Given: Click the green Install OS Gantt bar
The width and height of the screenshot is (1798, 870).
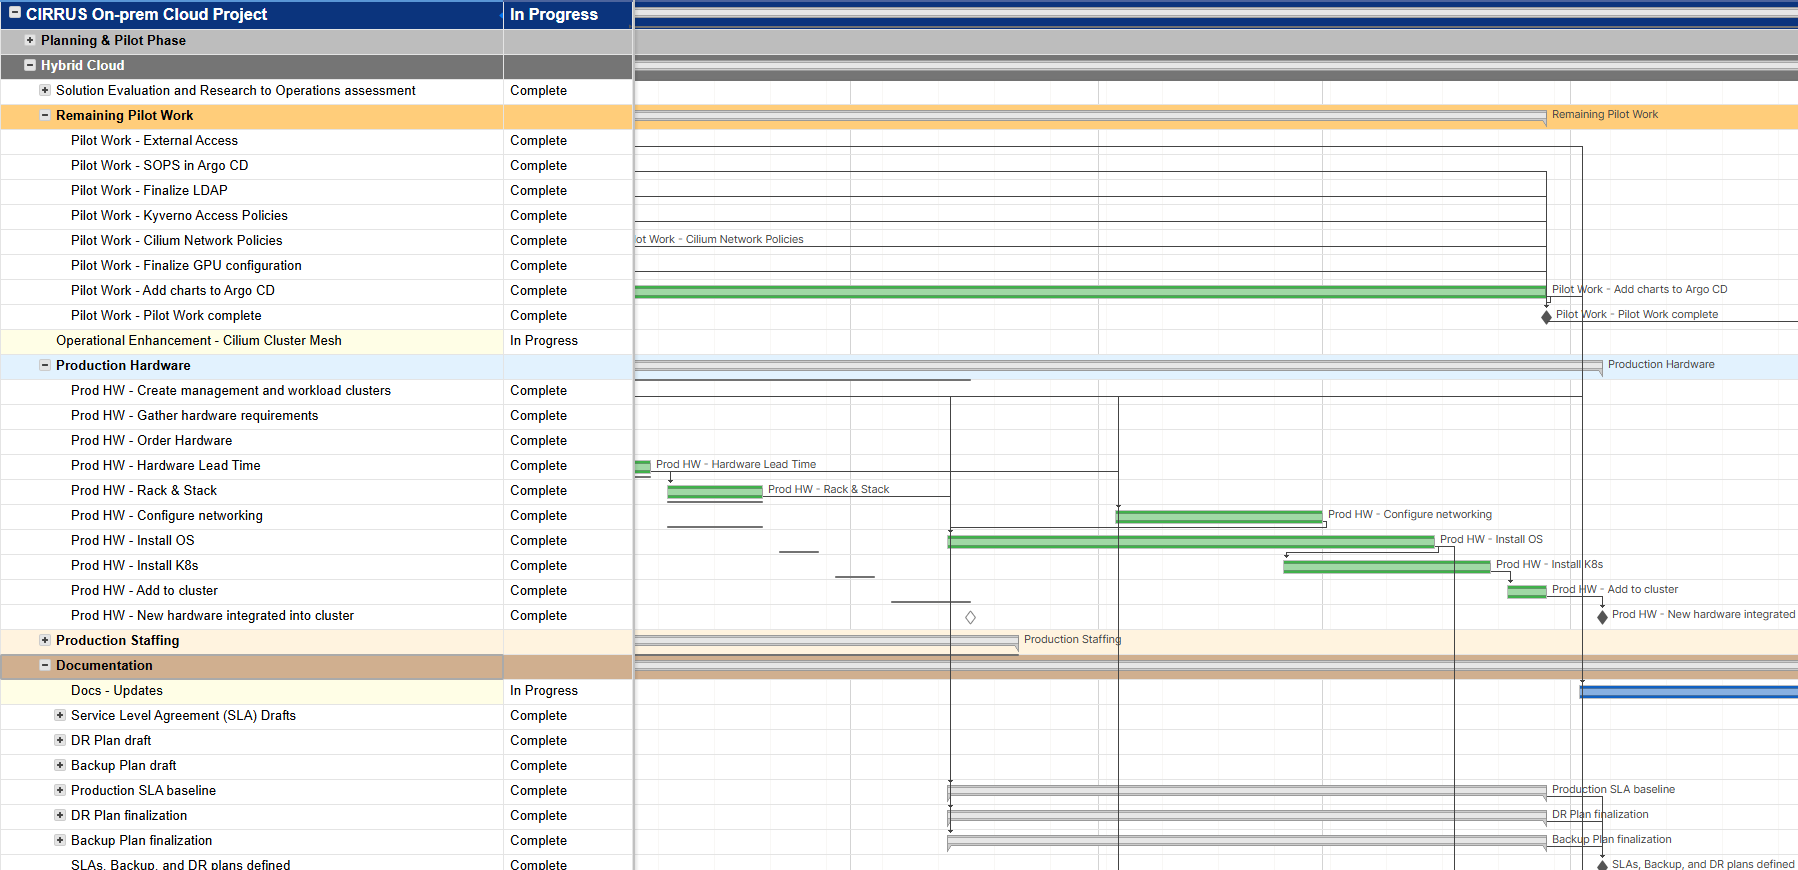Looking at the screenshot, I should (1191, 541).
